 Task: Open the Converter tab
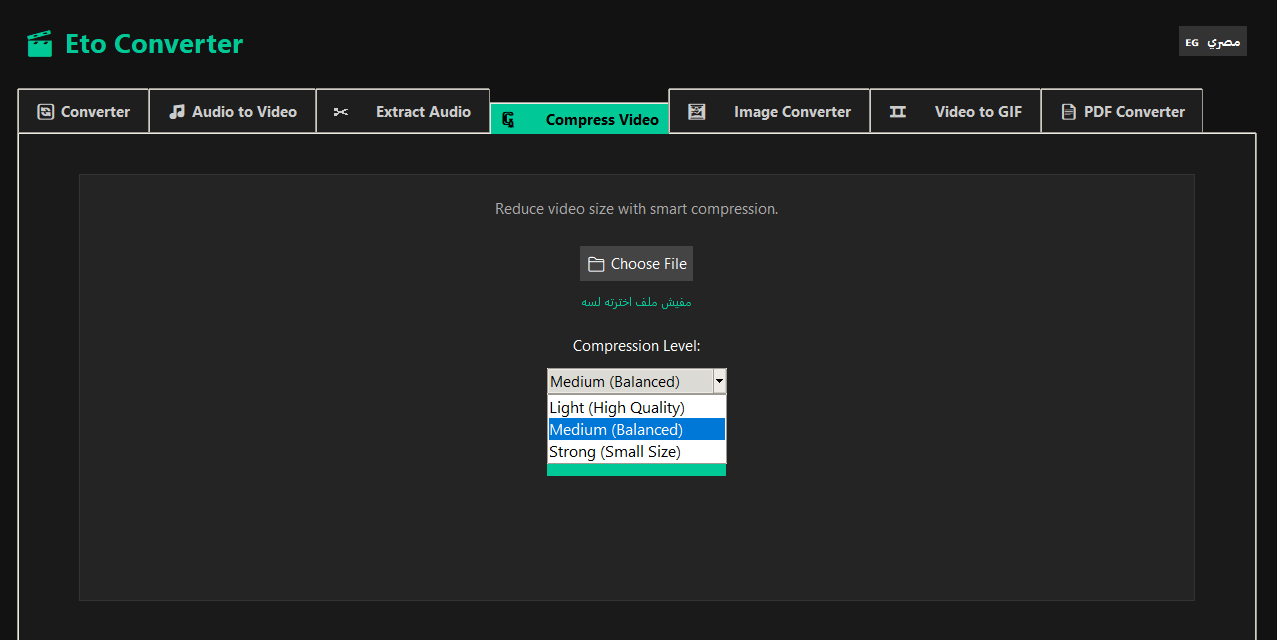[84, 111]
